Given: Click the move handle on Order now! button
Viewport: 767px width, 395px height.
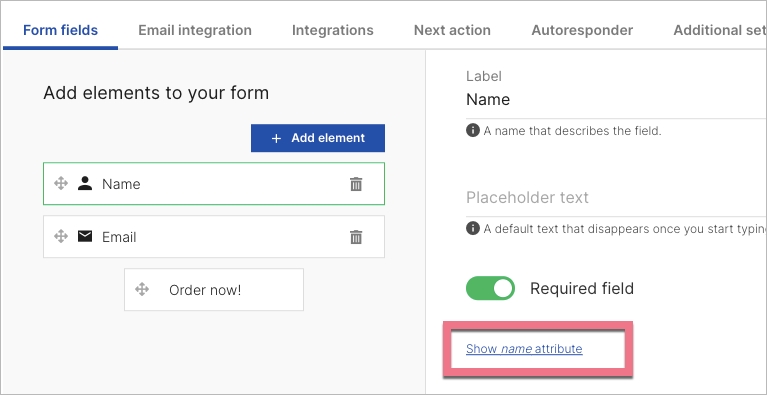Looking at the screenshot, I should pyautogui.click(x=142, y=289).
